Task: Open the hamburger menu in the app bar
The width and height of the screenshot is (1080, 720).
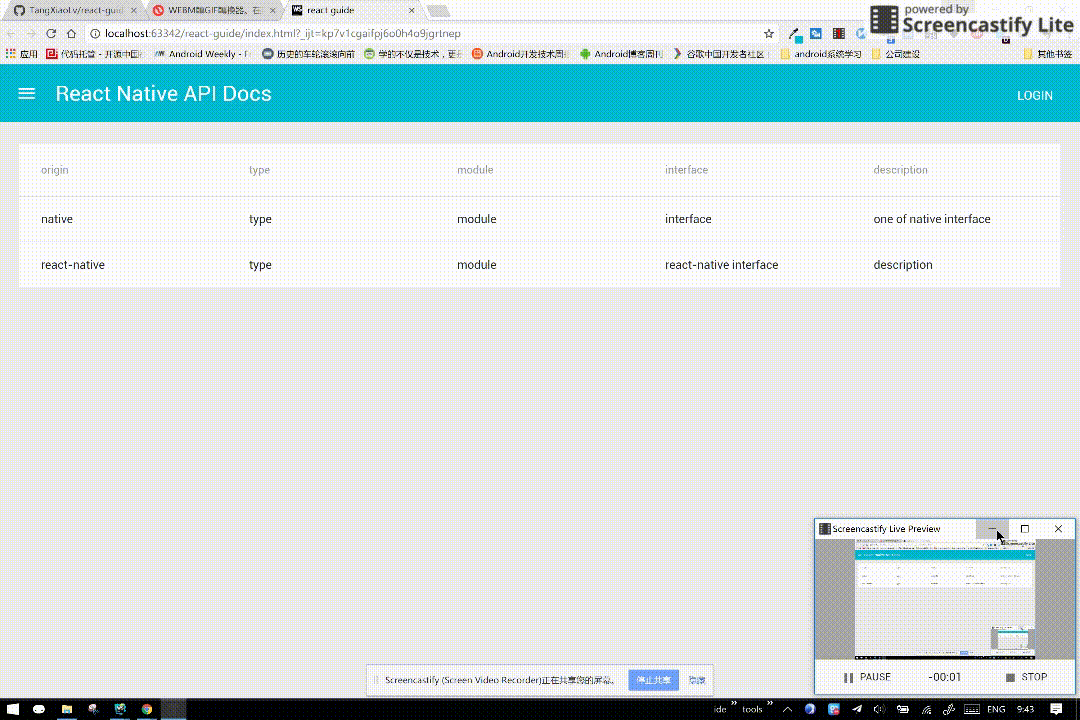Action: click(26, 94)
